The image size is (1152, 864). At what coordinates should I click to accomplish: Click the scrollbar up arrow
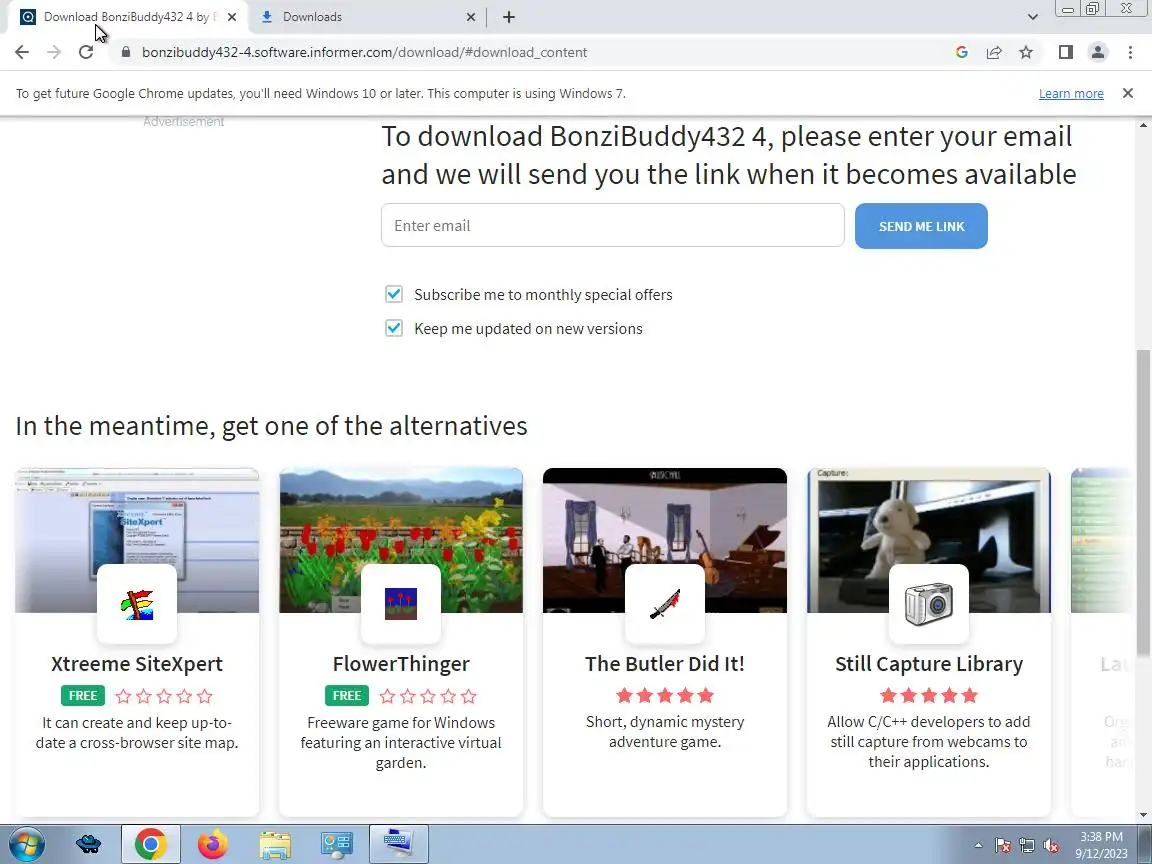(x=1143, y=124)
